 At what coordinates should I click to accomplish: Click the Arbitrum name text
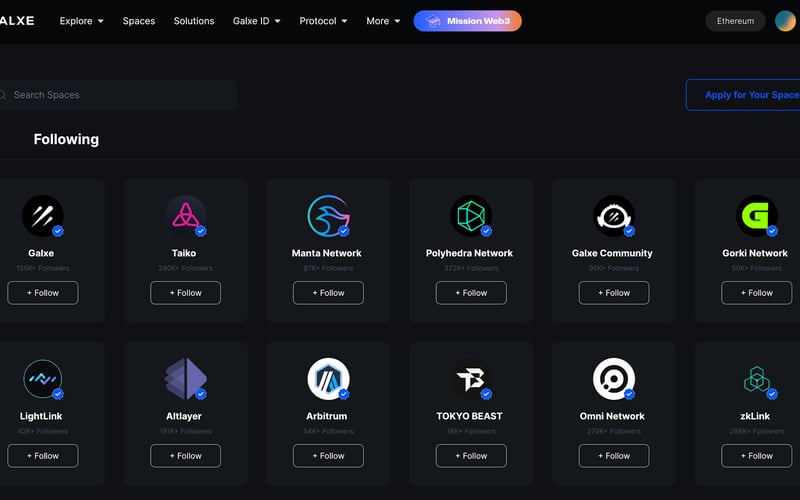(327, 416)
